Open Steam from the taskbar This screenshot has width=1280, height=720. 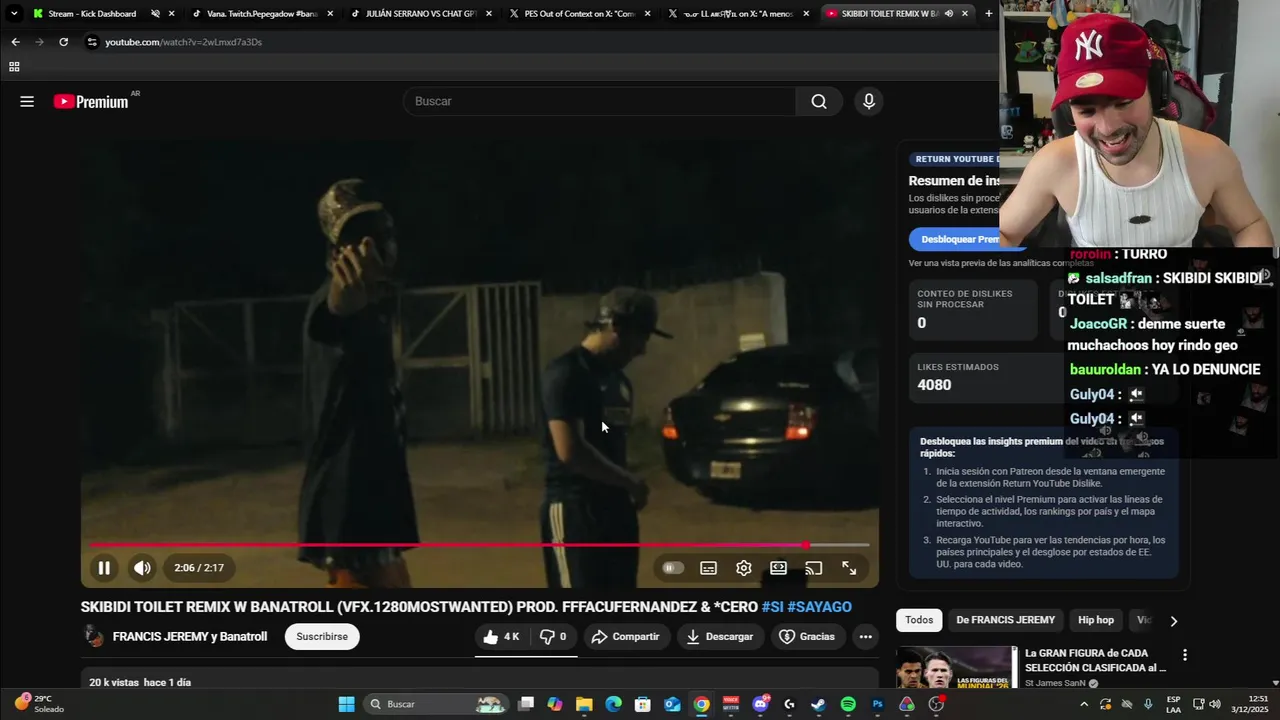pos(818,704)
